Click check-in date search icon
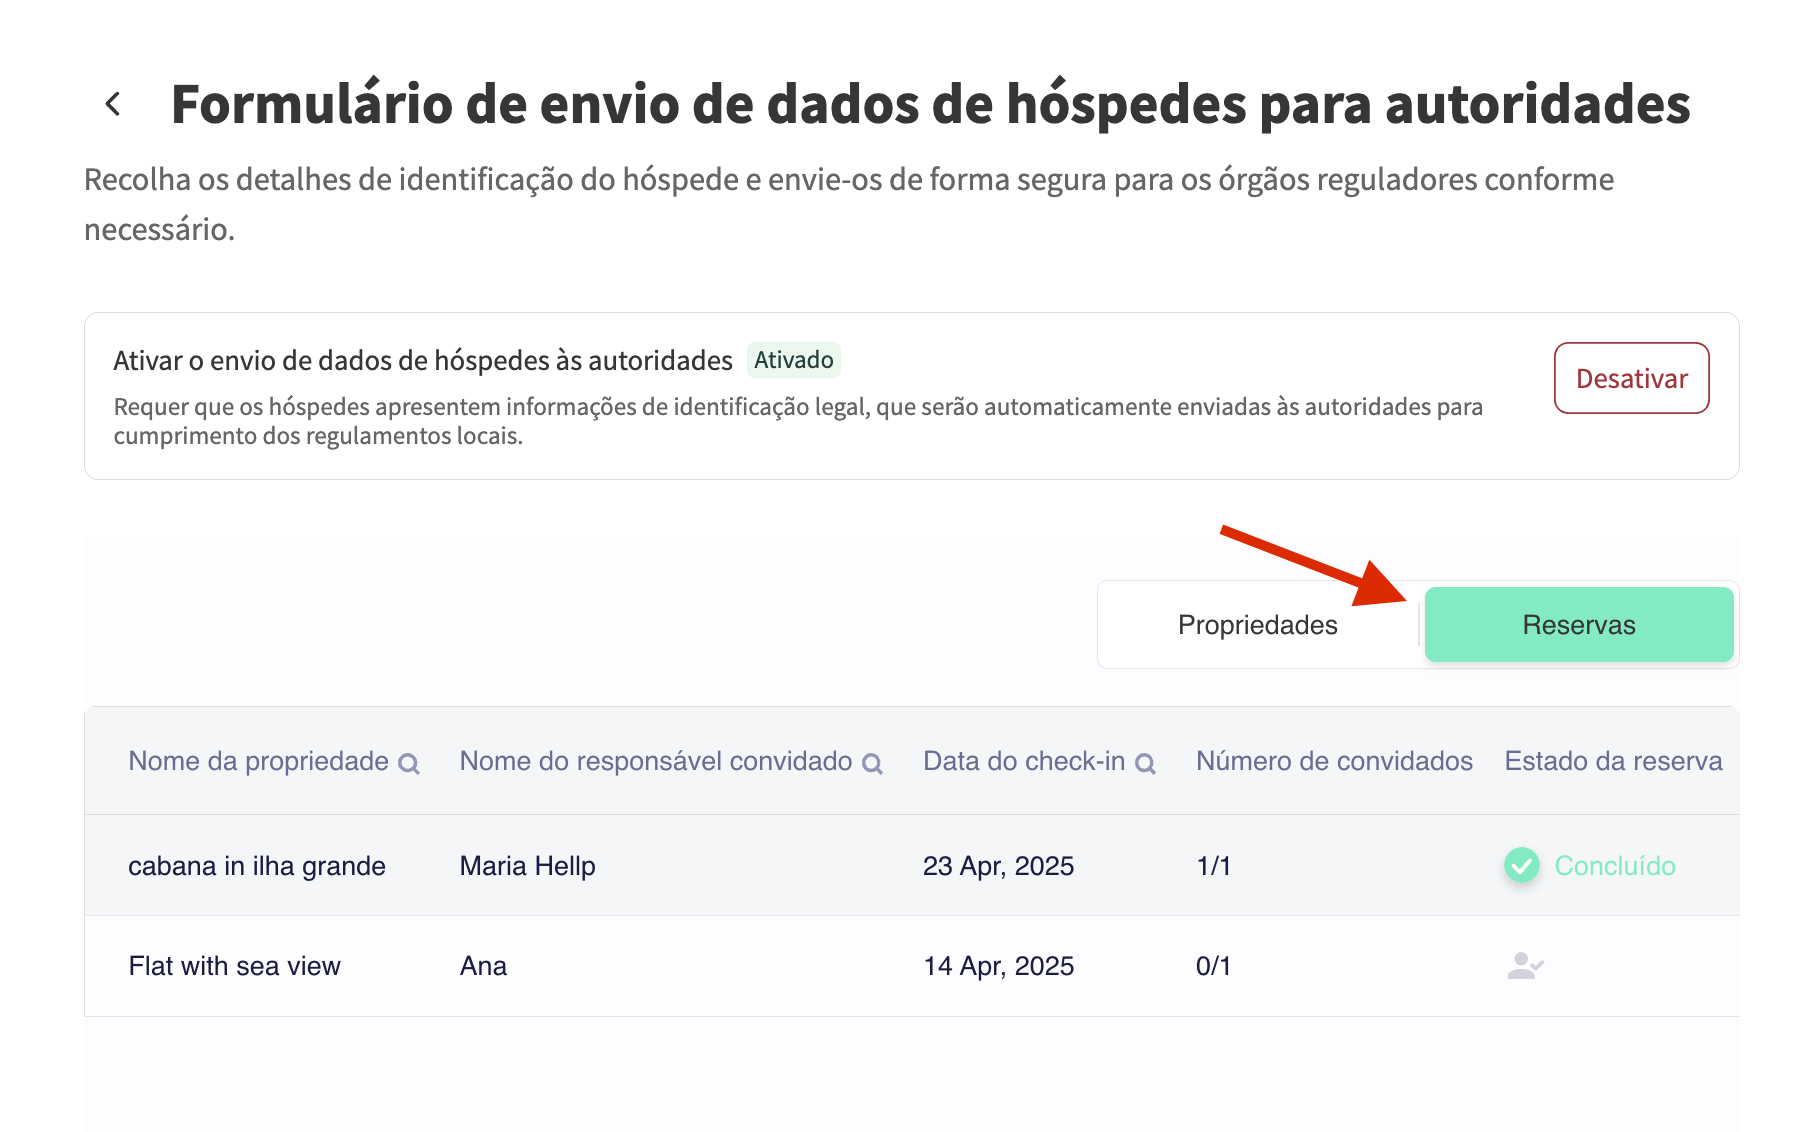 [x=1145, y=764]
